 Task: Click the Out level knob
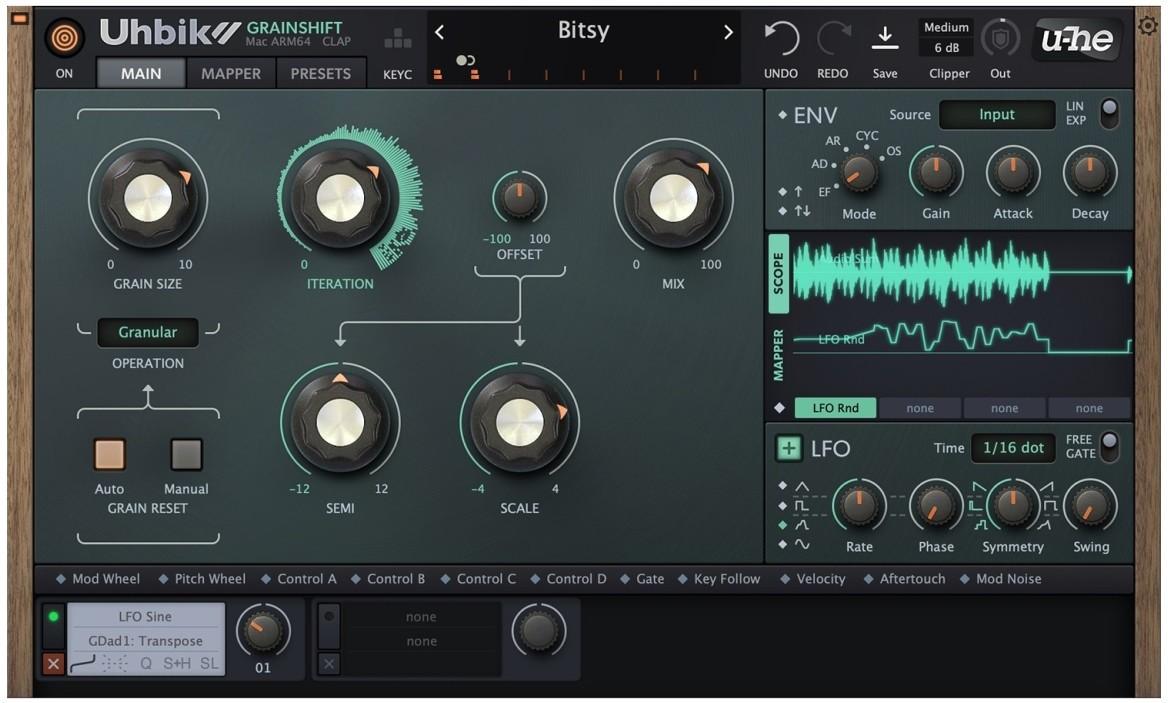pyautogui.click(x=1000, y=39)
